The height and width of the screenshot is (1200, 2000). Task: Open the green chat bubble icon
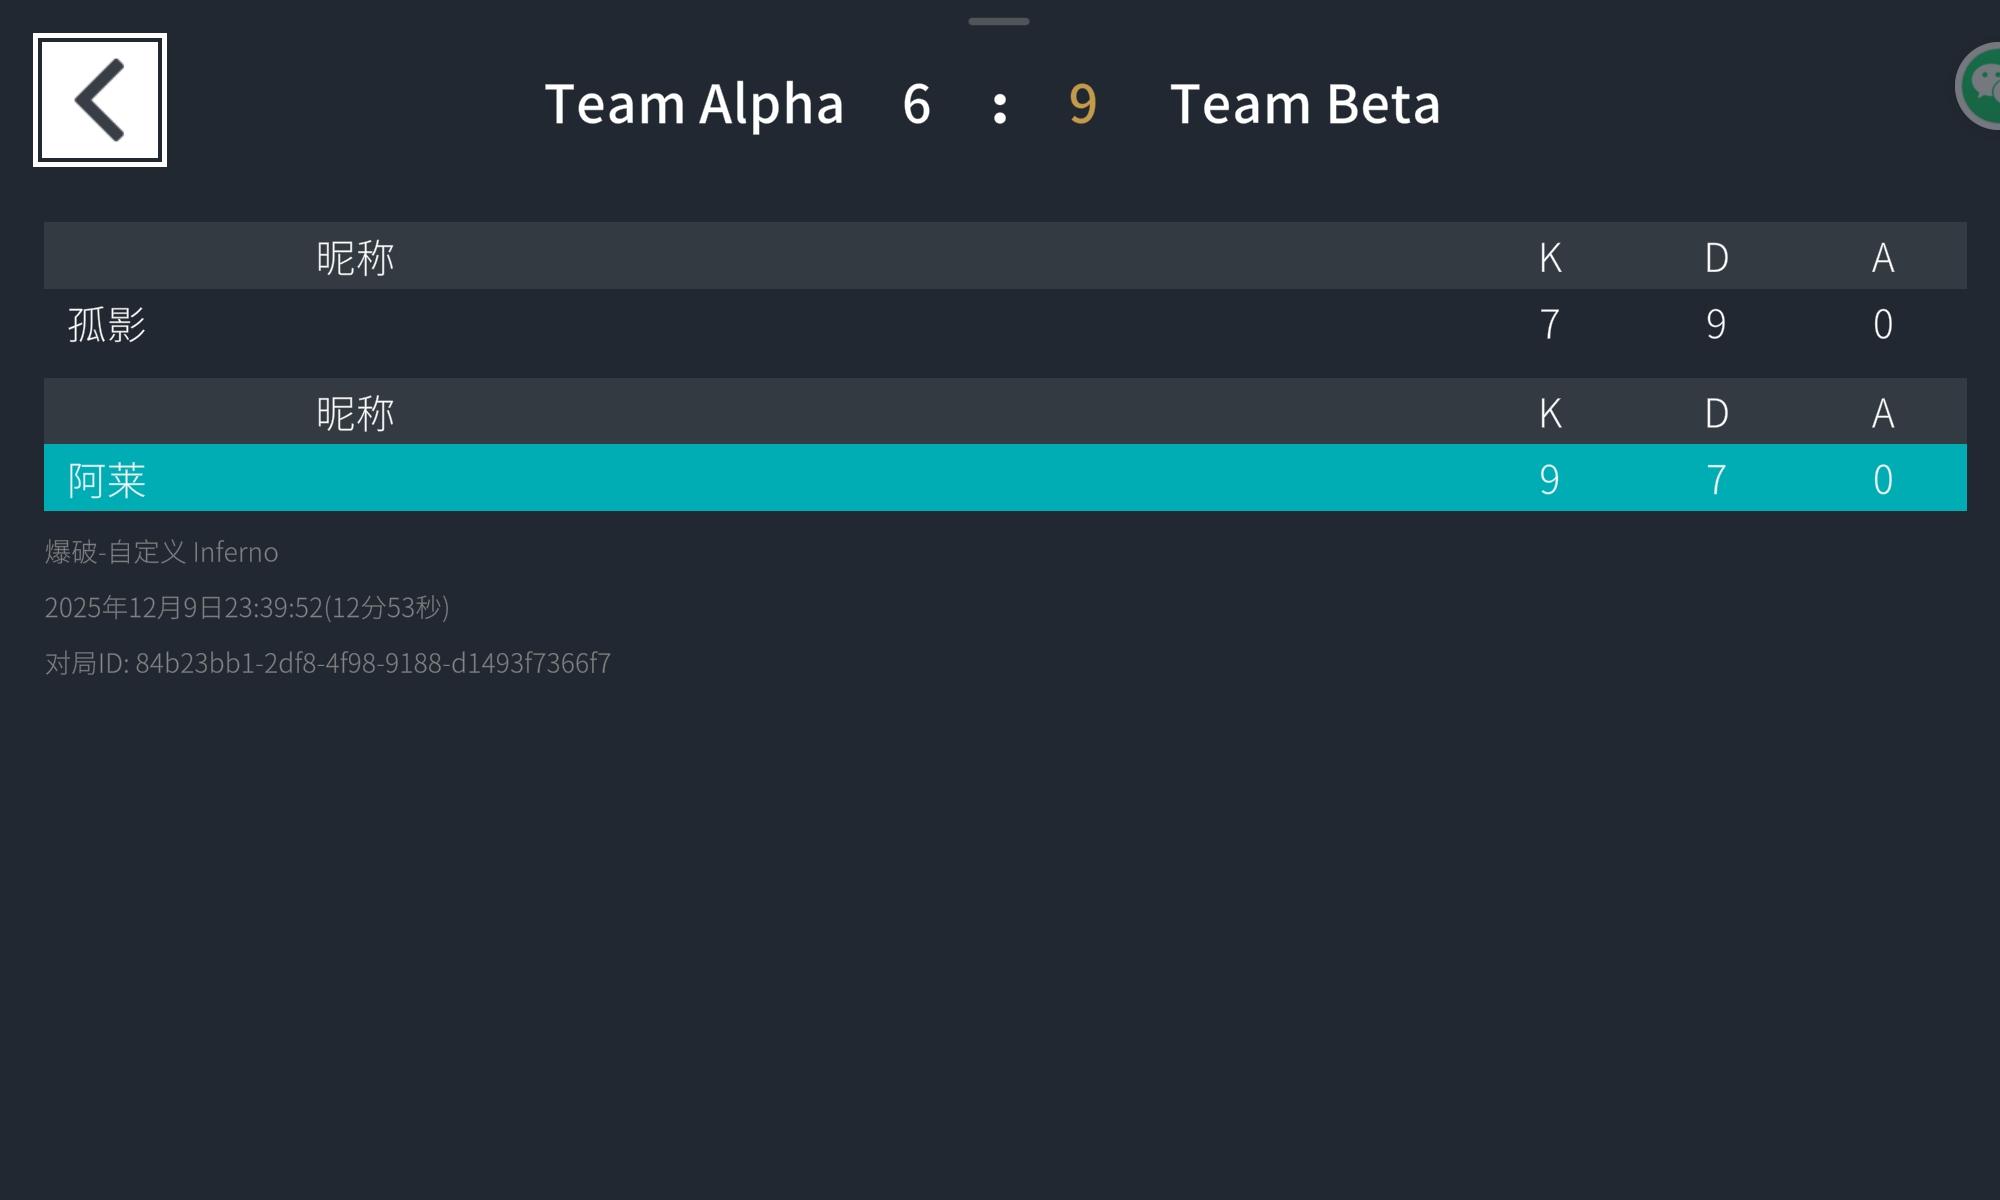[x=1982, y=87]
